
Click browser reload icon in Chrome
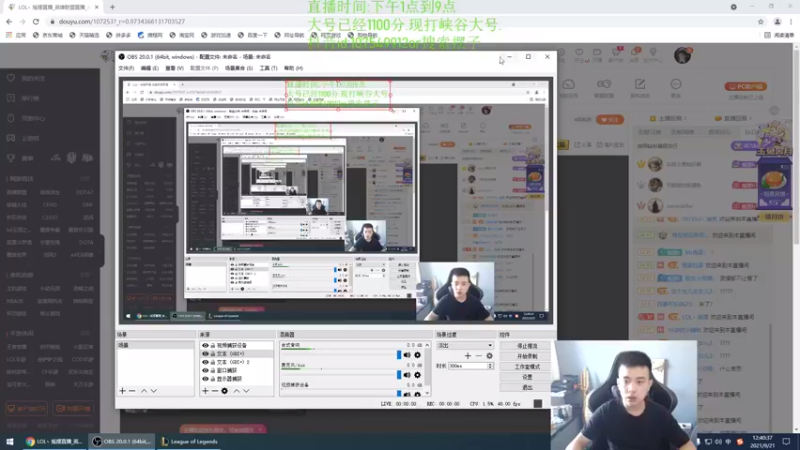[36, 21]
